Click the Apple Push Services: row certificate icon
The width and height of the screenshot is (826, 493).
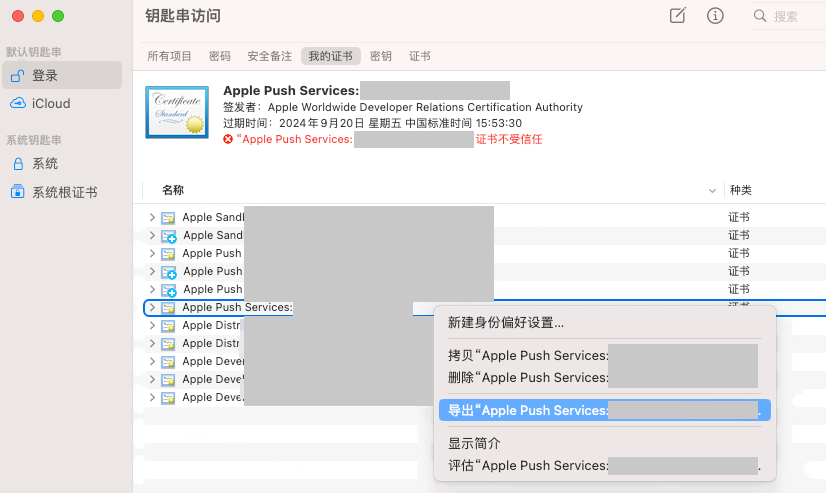[x=168, y=308]
